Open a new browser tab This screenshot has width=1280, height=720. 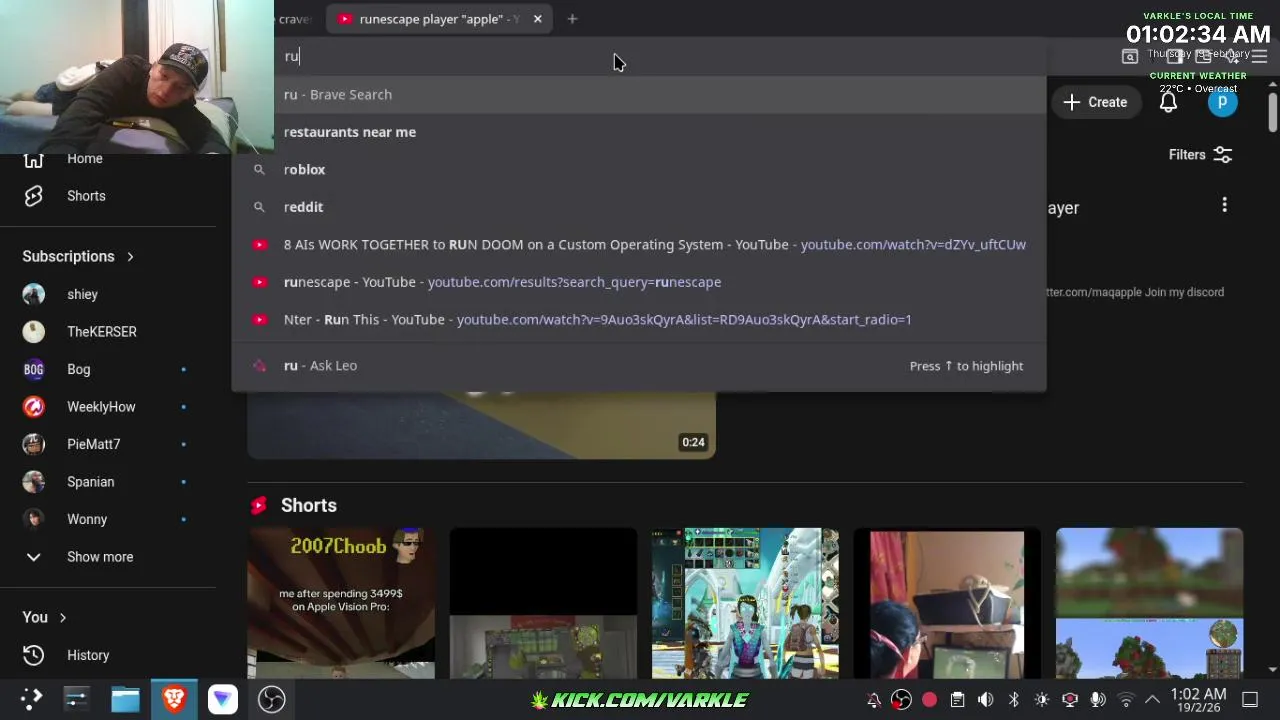572,19
